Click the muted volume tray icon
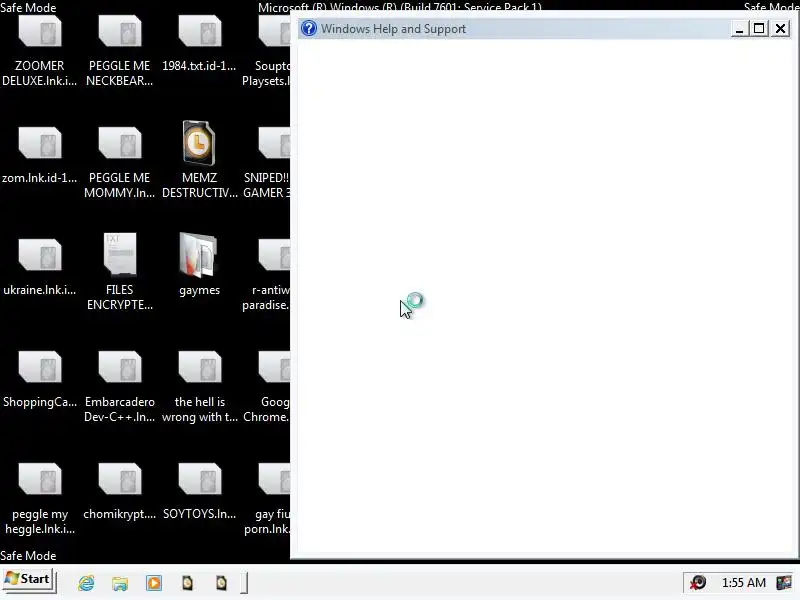Image resolution: width=800 pixels, height=600 pixels. (x=697, y=582)
